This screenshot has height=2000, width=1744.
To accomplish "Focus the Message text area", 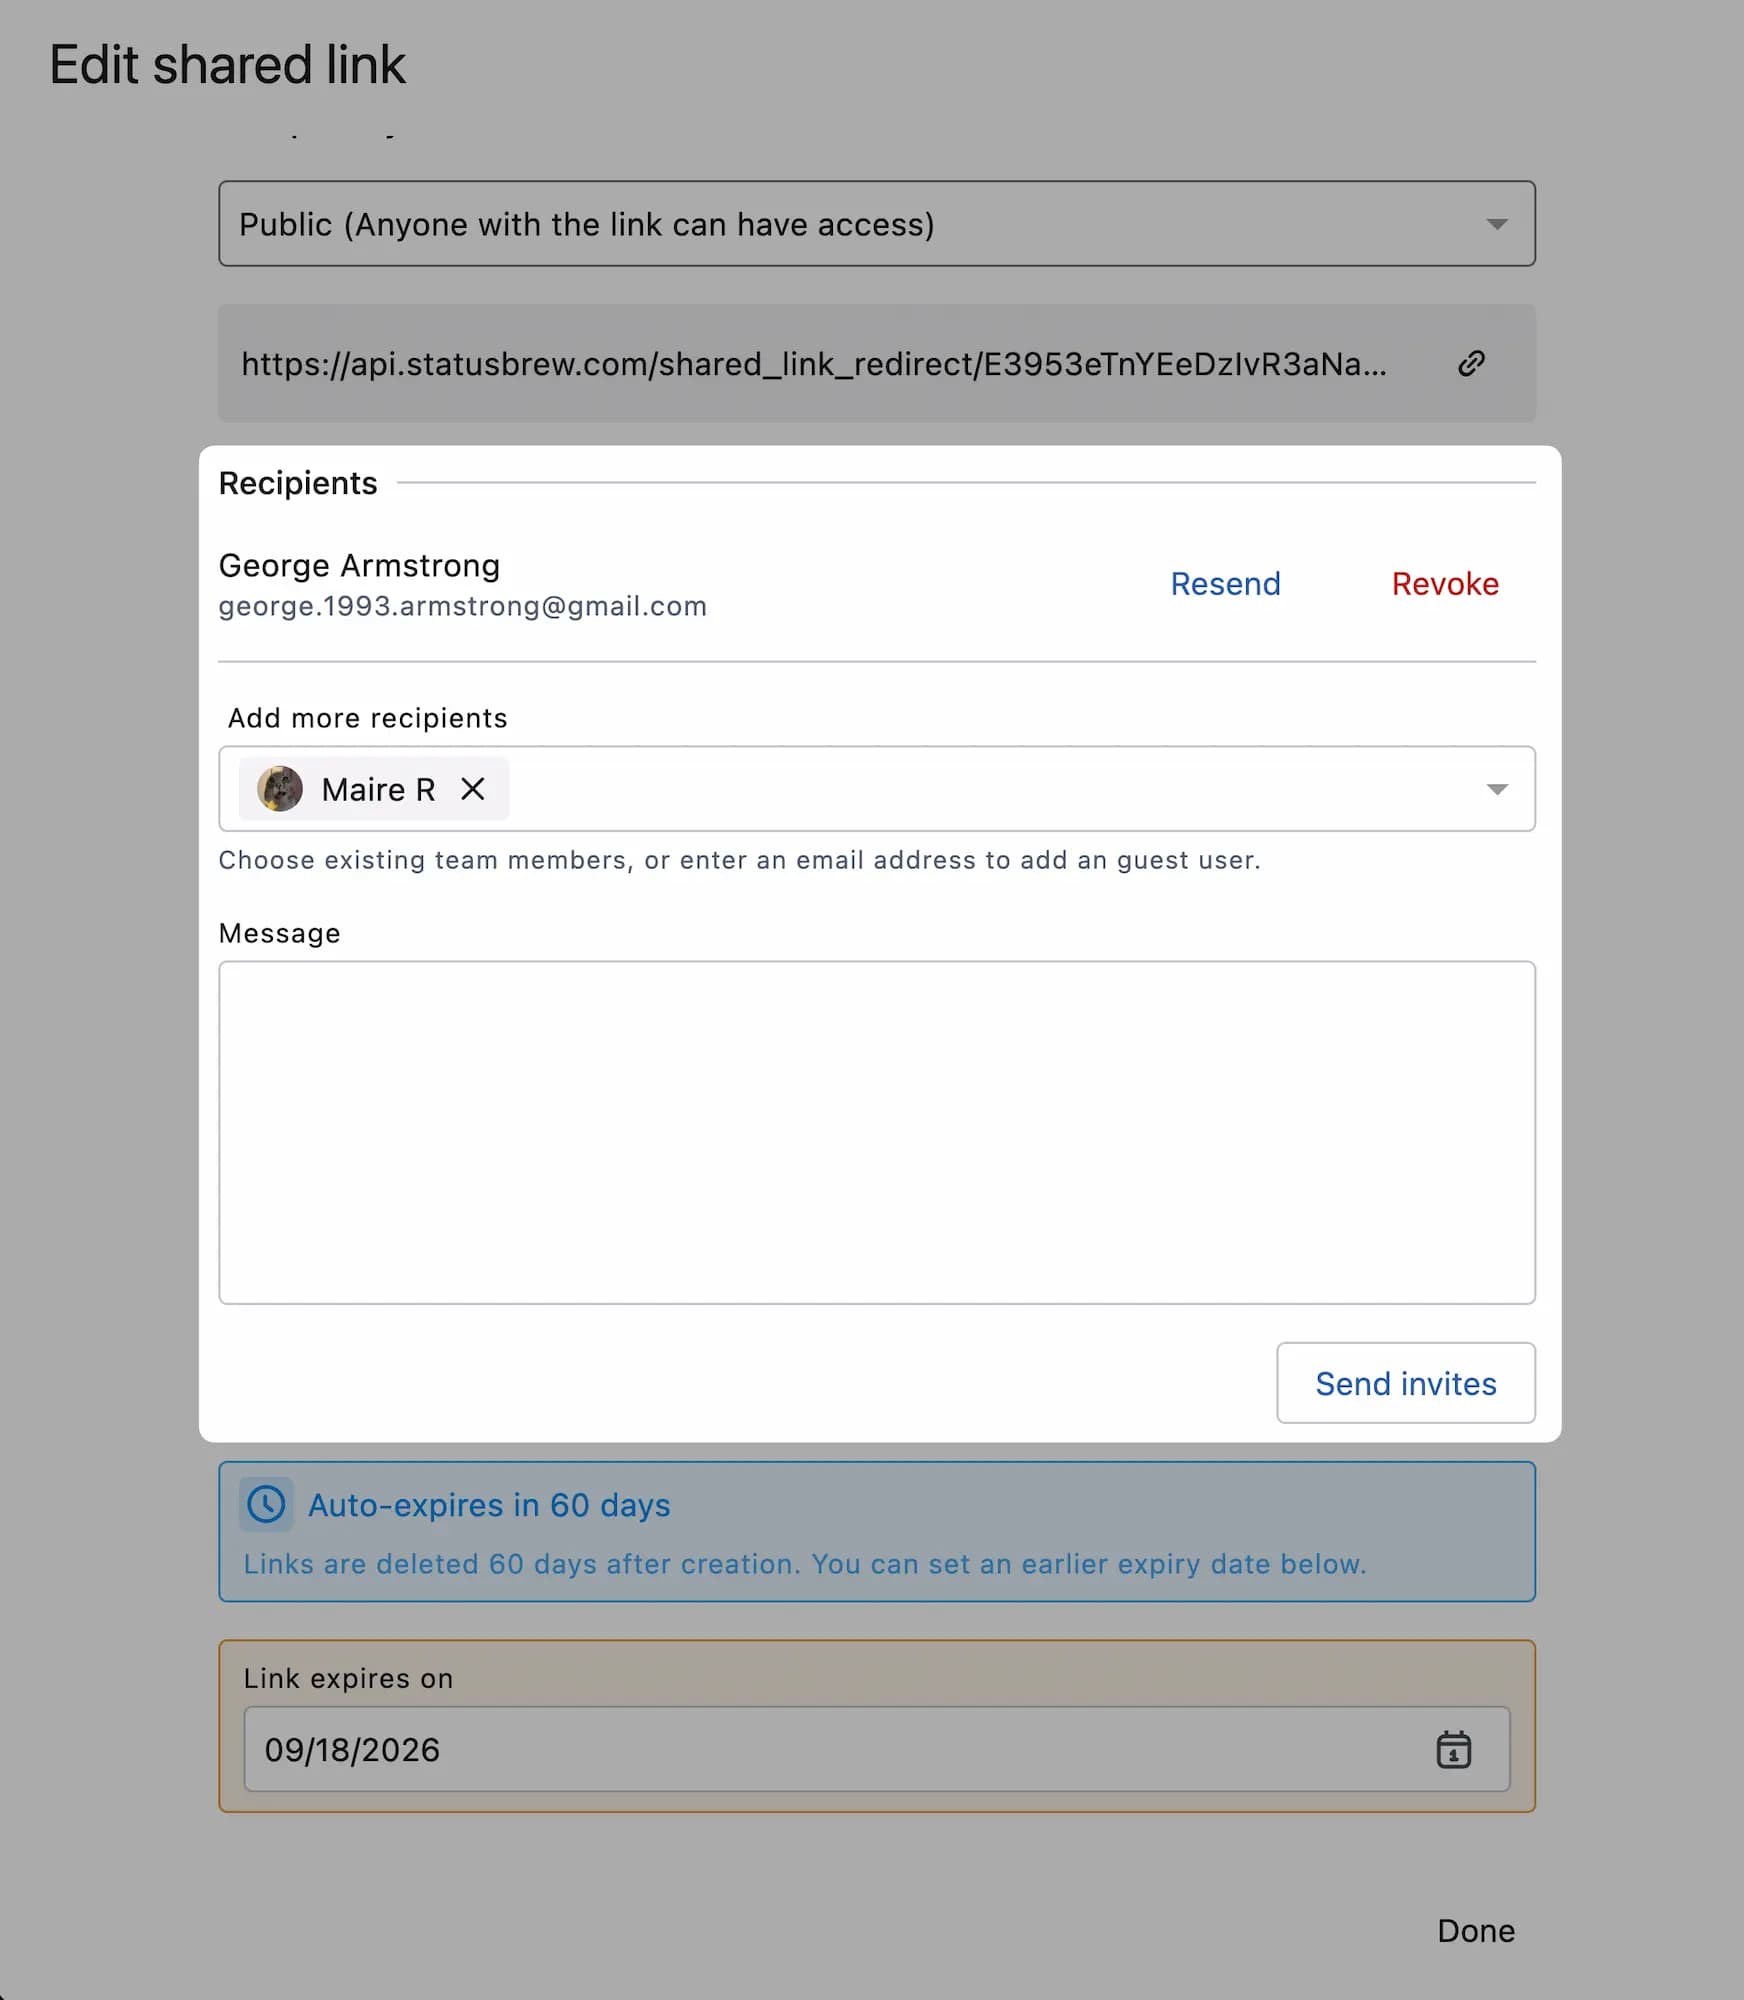I will coord(877,1133).
